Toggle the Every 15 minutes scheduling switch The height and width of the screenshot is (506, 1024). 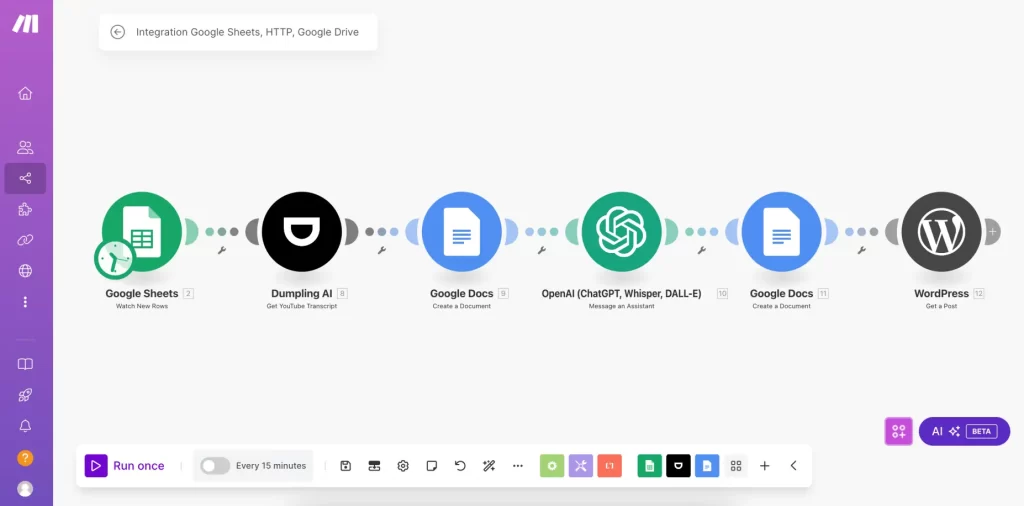tap(215, 466)
